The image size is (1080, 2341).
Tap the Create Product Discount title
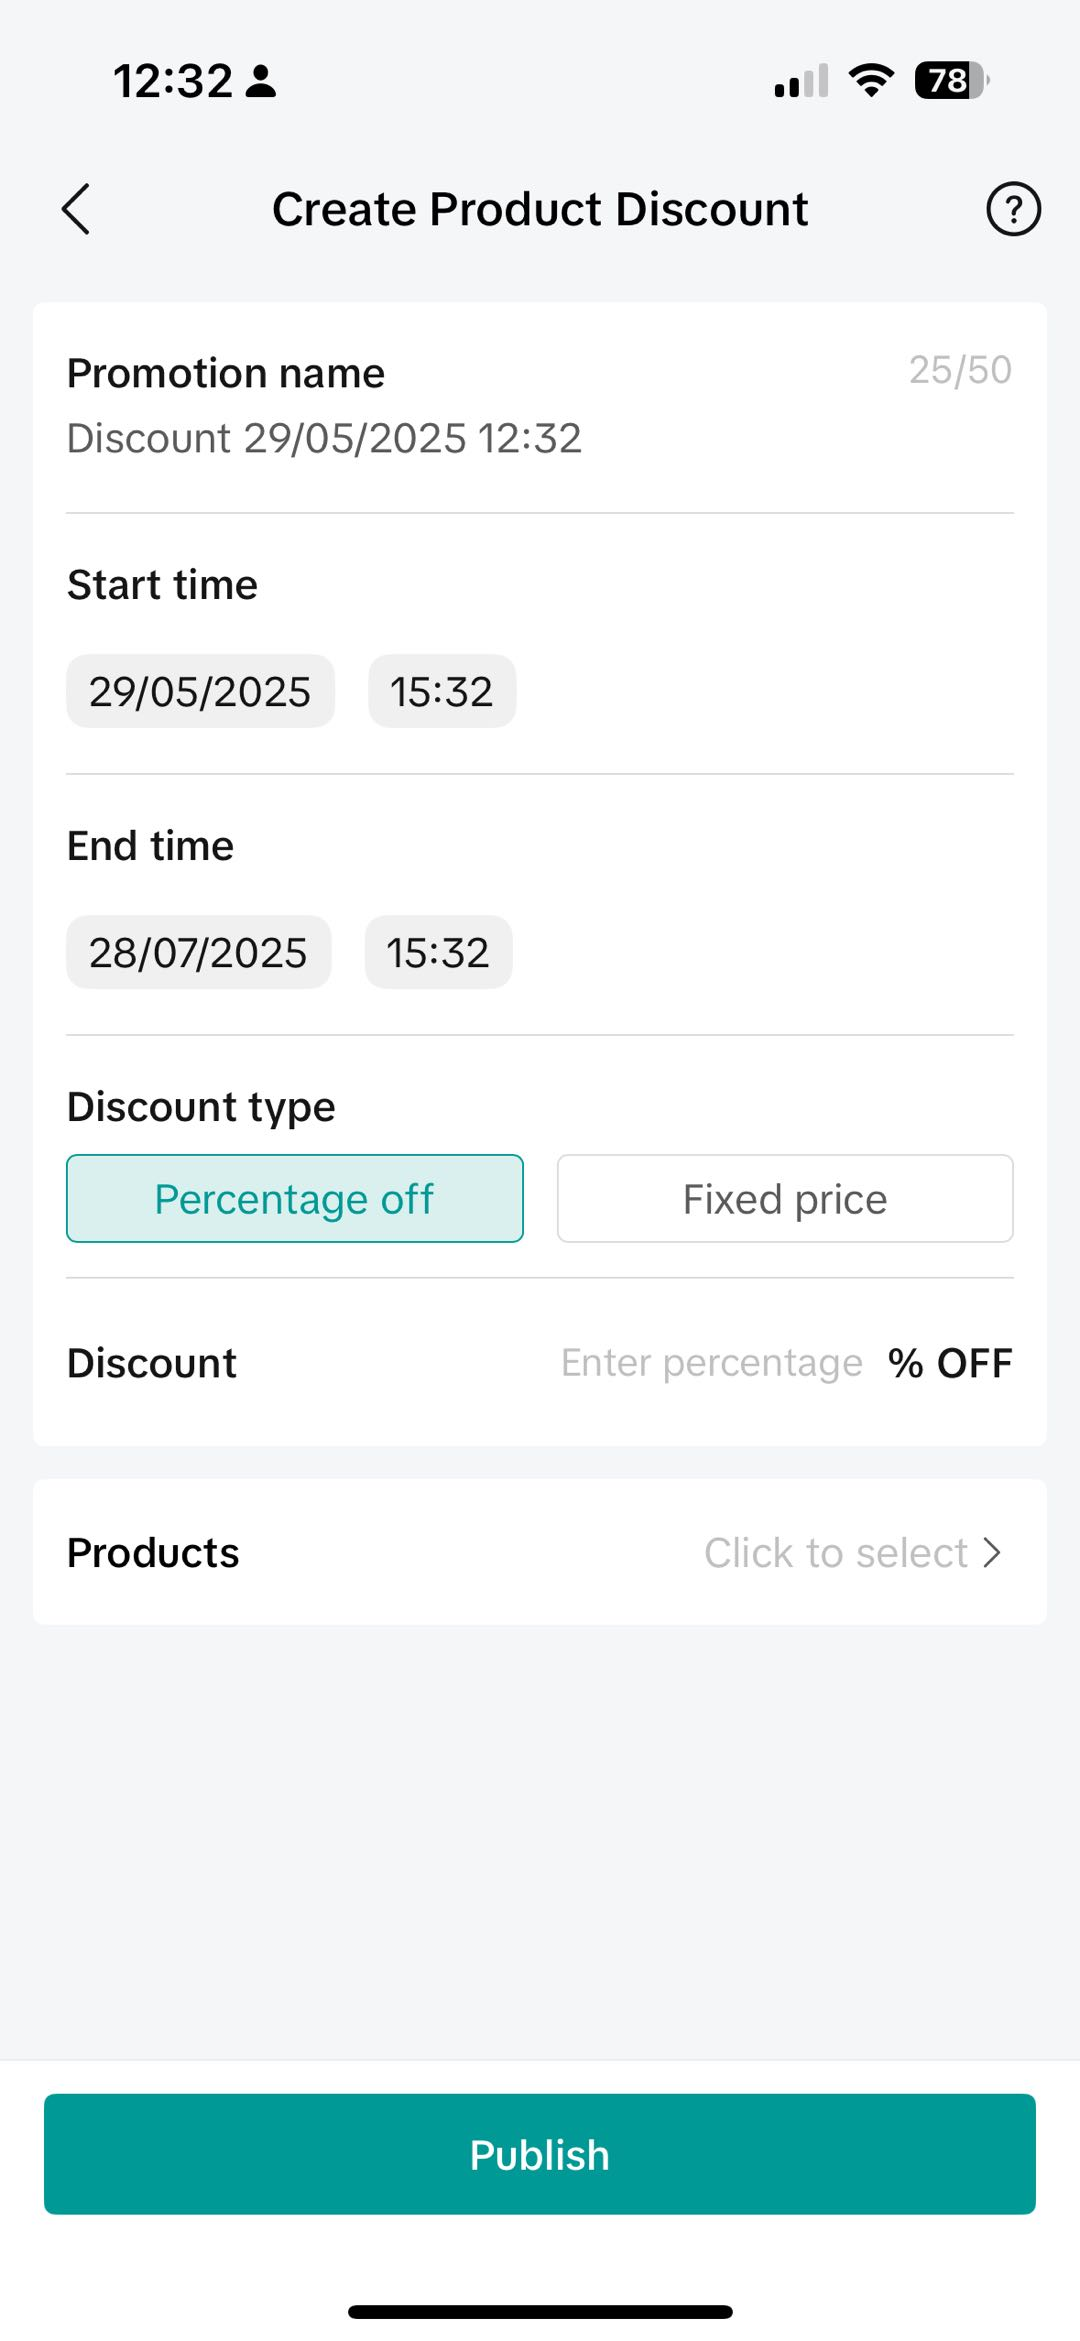pos(540,209)
